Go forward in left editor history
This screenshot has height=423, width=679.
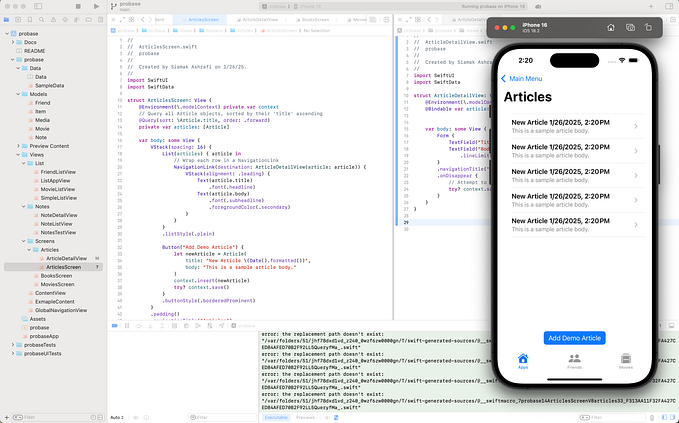[150, 19]
